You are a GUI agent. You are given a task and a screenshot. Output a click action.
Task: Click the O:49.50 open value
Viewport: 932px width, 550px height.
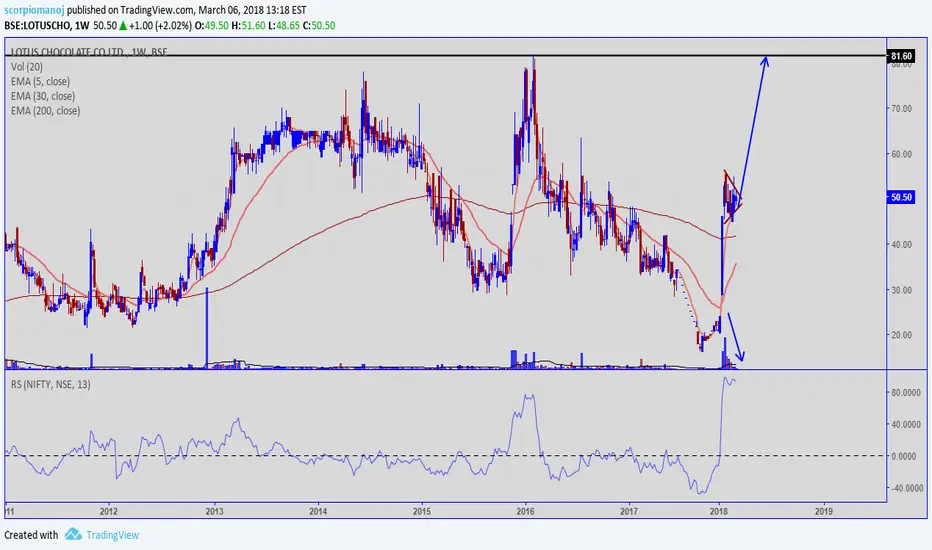tap(212, 26)
